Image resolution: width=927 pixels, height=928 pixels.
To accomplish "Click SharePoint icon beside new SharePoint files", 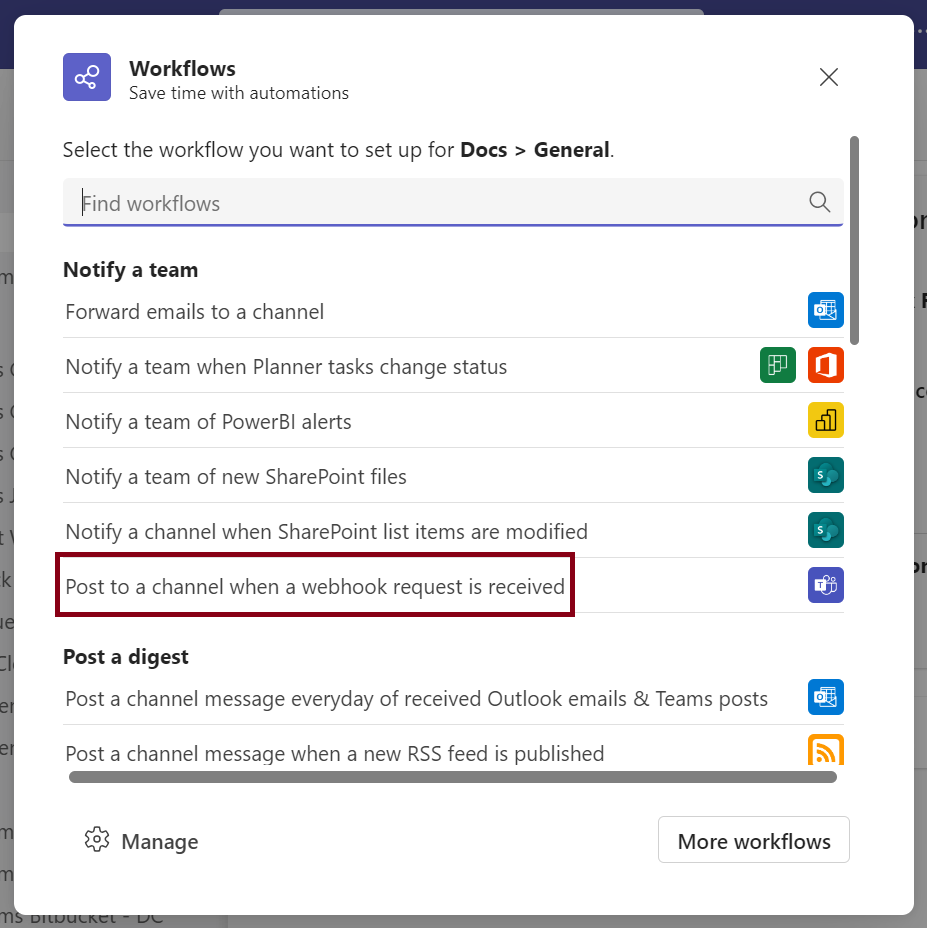I will [x=825, y=475].
